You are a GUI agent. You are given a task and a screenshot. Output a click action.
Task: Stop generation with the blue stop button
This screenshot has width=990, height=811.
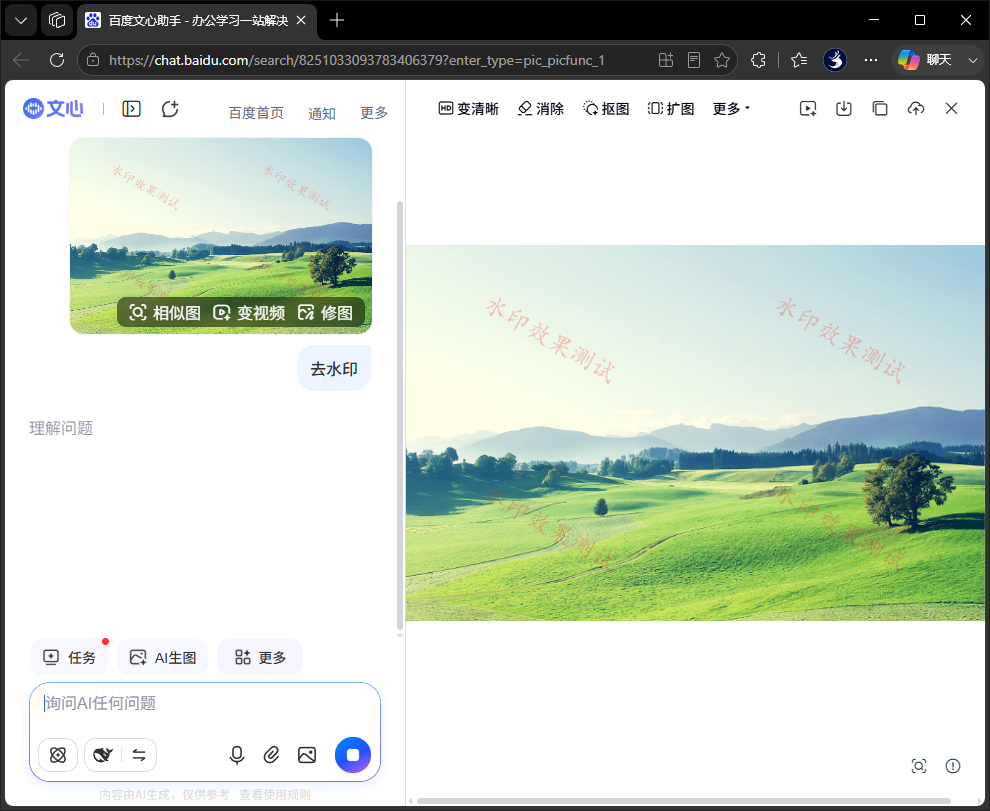point(353,755)
